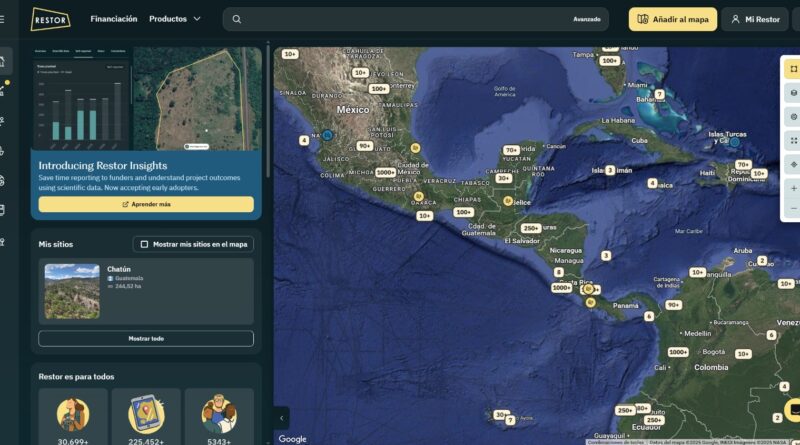The height and width of the screenshot is (445, 800).
Task: Enable Mostrar mis sitios en el mapa checkbox
Action: click(144, 244)
